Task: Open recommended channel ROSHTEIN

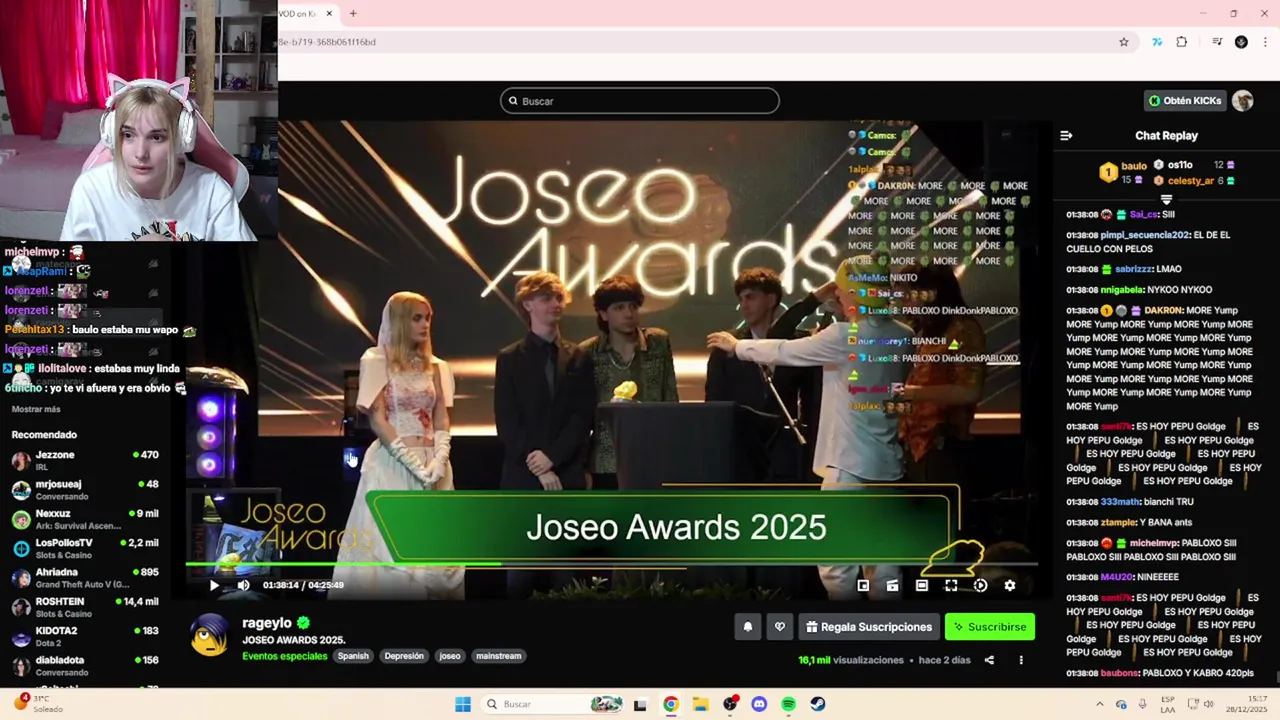Action: point(85,607)
